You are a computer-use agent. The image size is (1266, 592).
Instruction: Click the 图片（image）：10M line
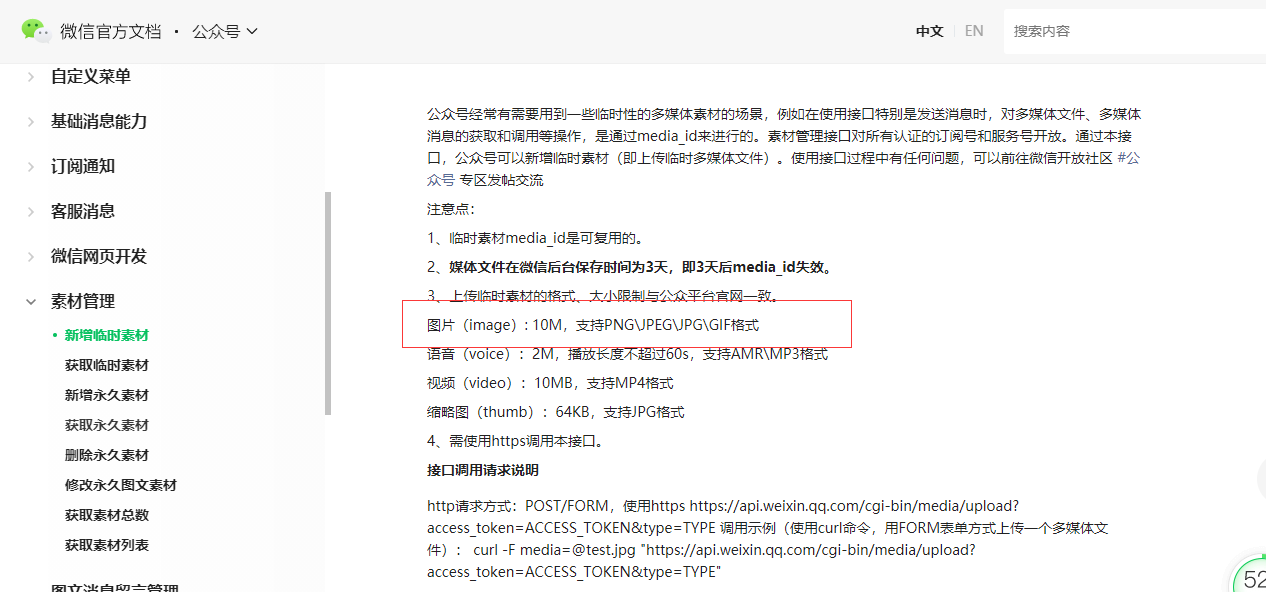[x=593, y=326]
